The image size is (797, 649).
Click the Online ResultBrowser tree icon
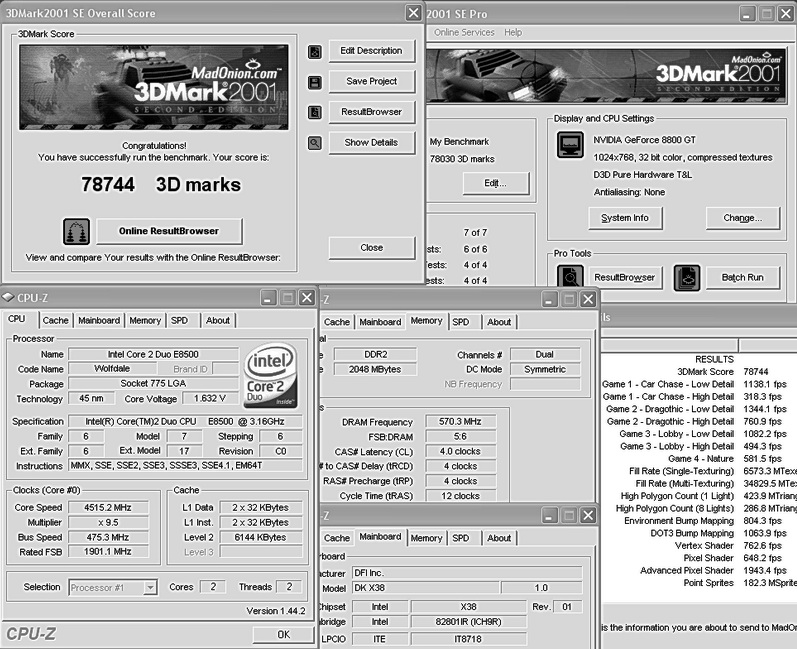[76, 231]
